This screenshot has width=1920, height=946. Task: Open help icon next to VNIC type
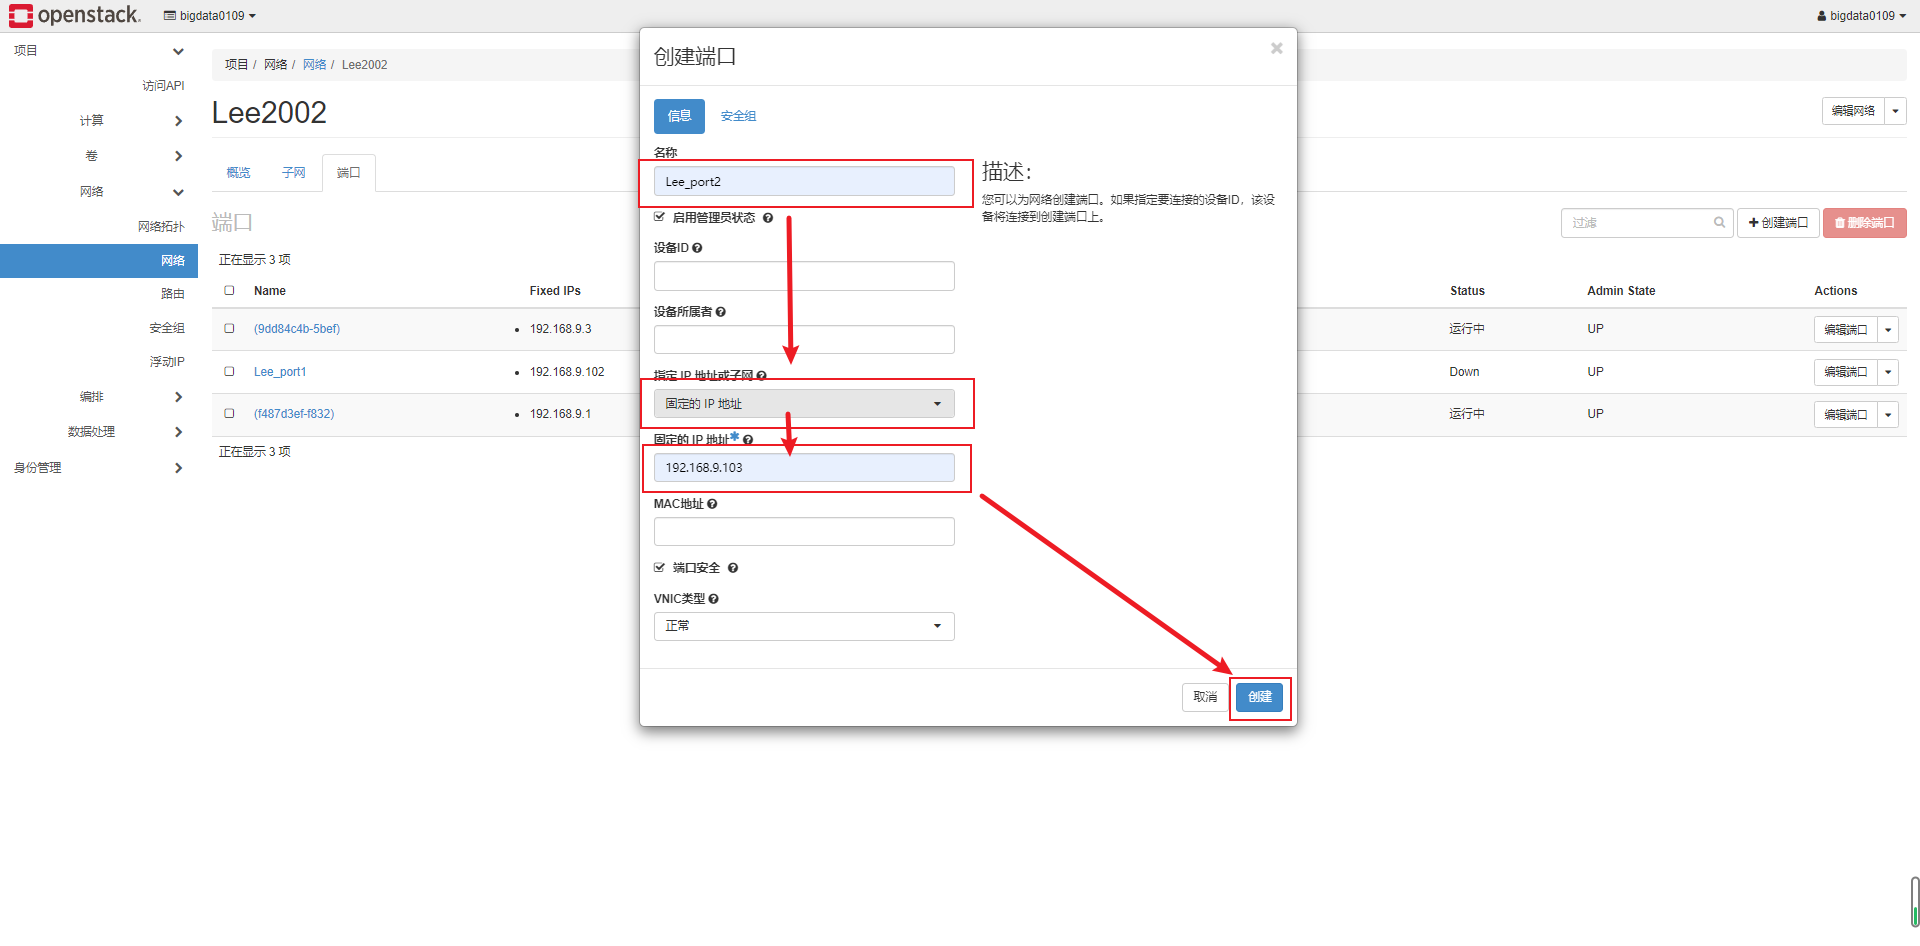713,599
